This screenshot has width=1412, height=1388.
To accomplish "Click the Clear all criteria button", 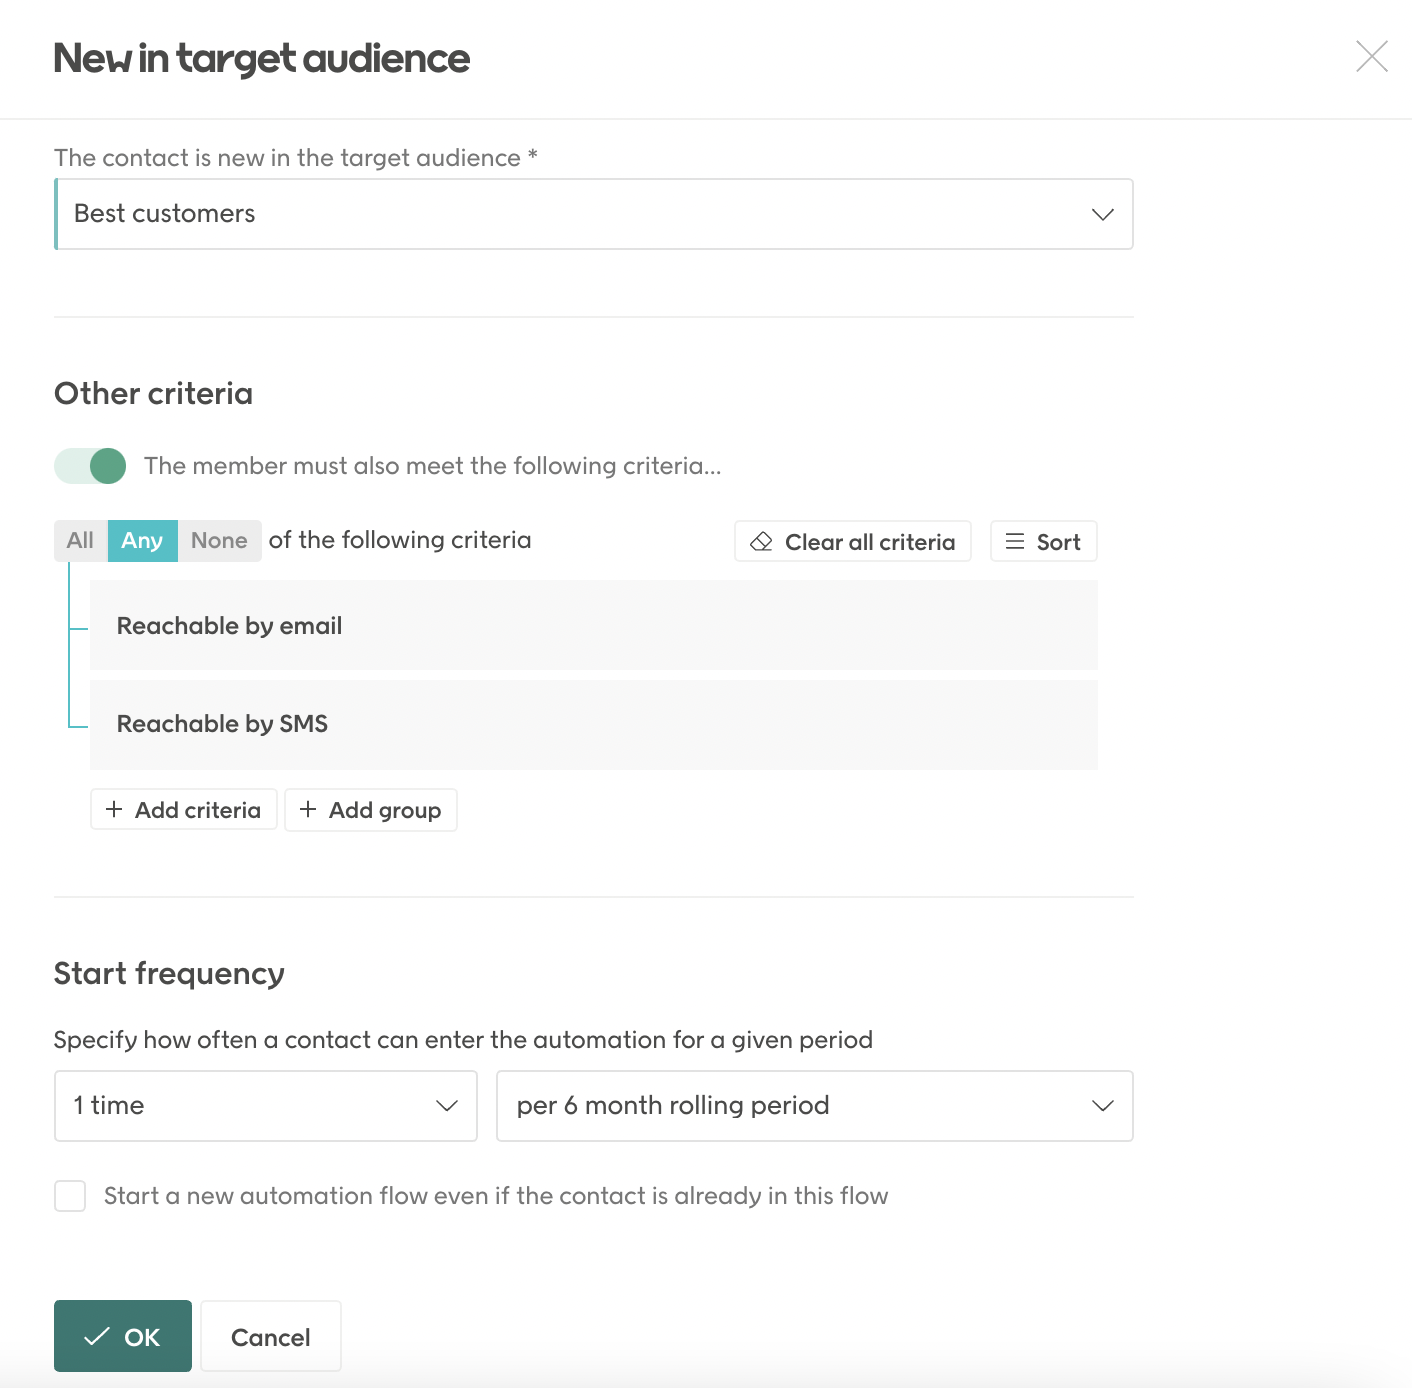I will [x=852, y=541].
